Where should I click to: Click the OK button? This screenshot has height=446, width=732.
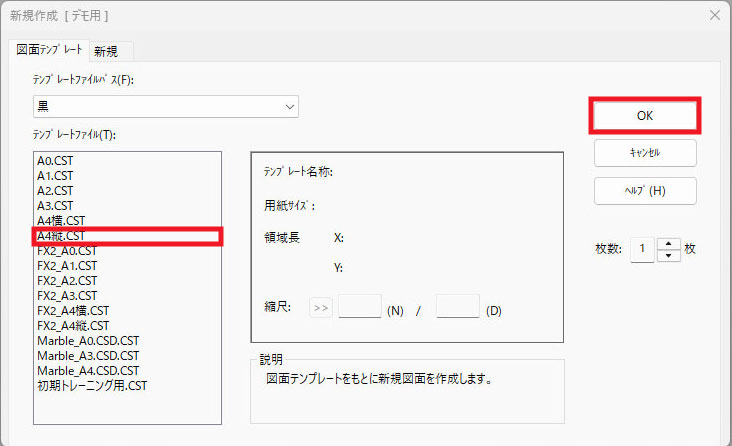[644, 115]
